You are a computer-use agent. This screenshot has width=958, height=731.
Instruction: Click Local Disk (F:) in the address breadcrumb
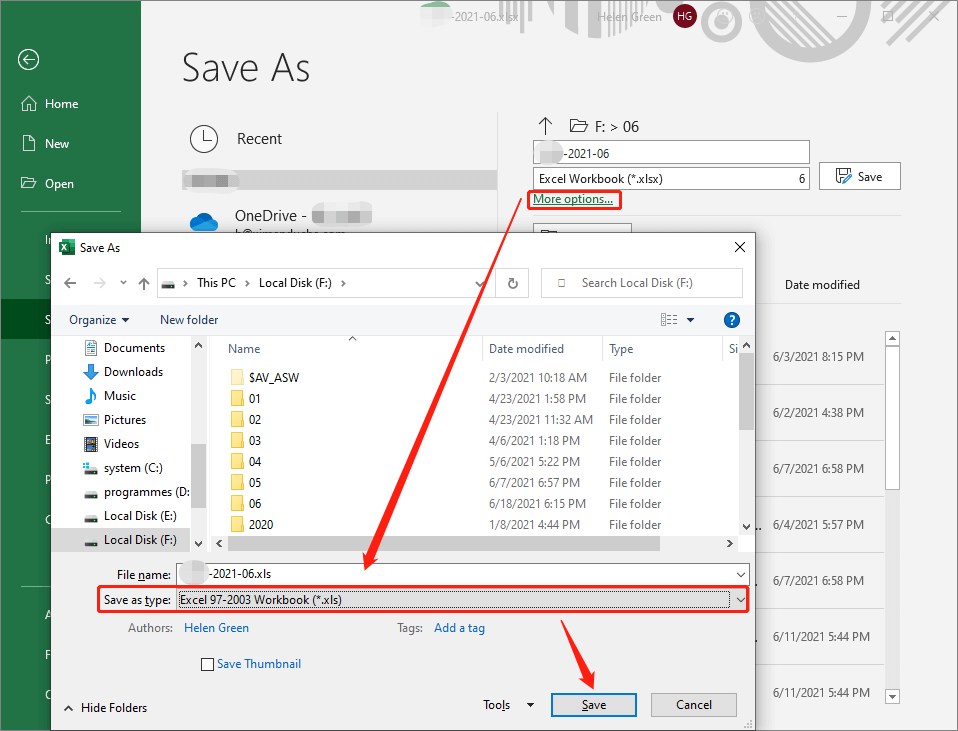point(295,283)
